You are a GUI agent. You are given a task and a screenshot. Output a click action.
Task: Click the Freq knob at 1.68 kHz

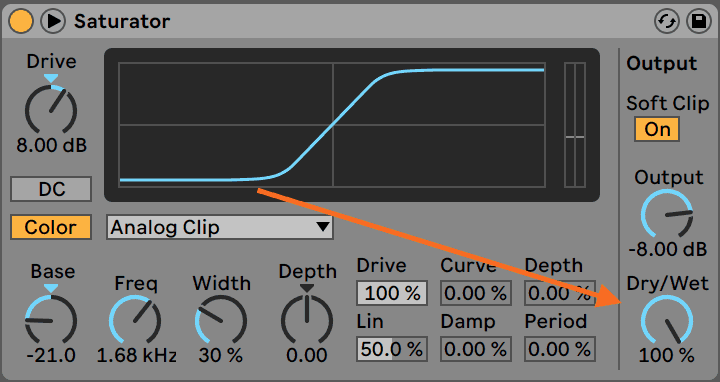coord(135,320)
